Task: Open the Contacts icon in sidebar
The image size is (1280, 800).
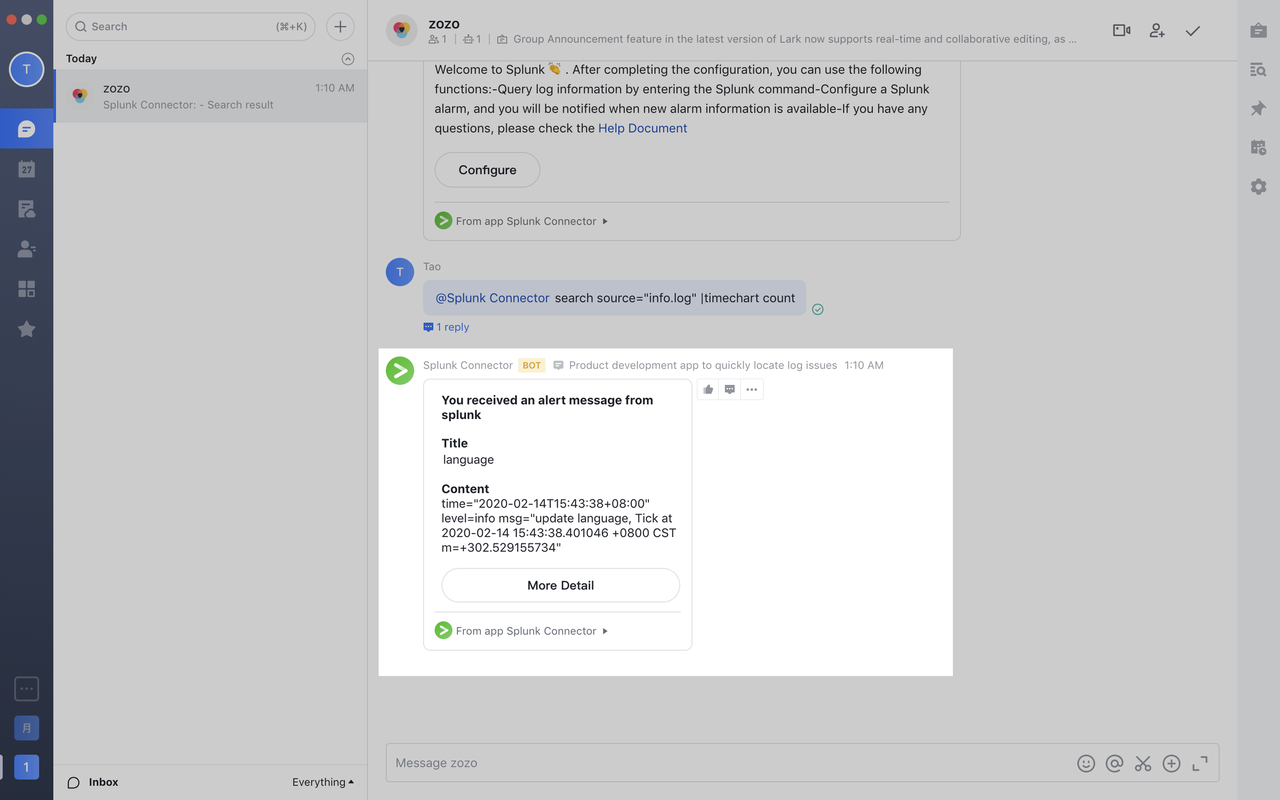Action: pos(27,249)
